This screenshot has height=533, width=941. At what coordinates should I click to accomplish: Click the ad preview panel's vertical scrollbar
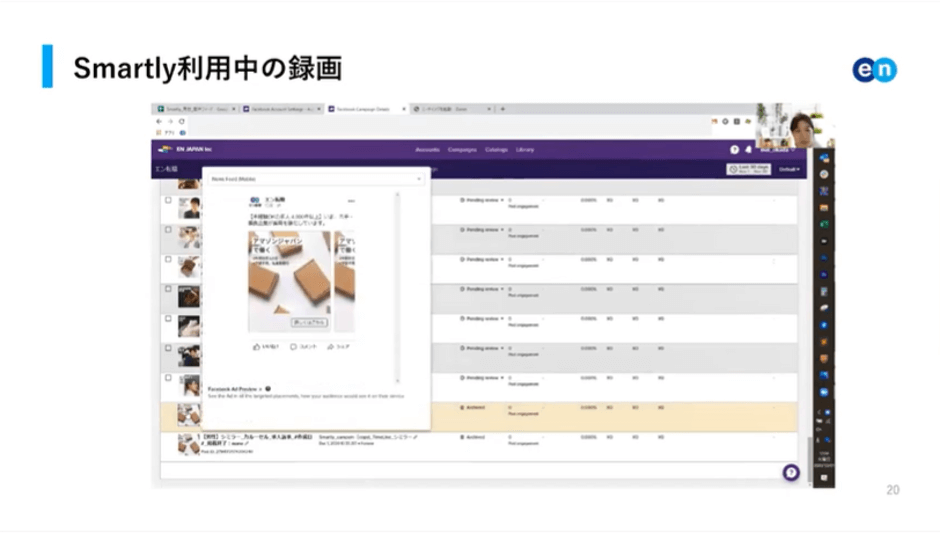[x=397, y=287]
